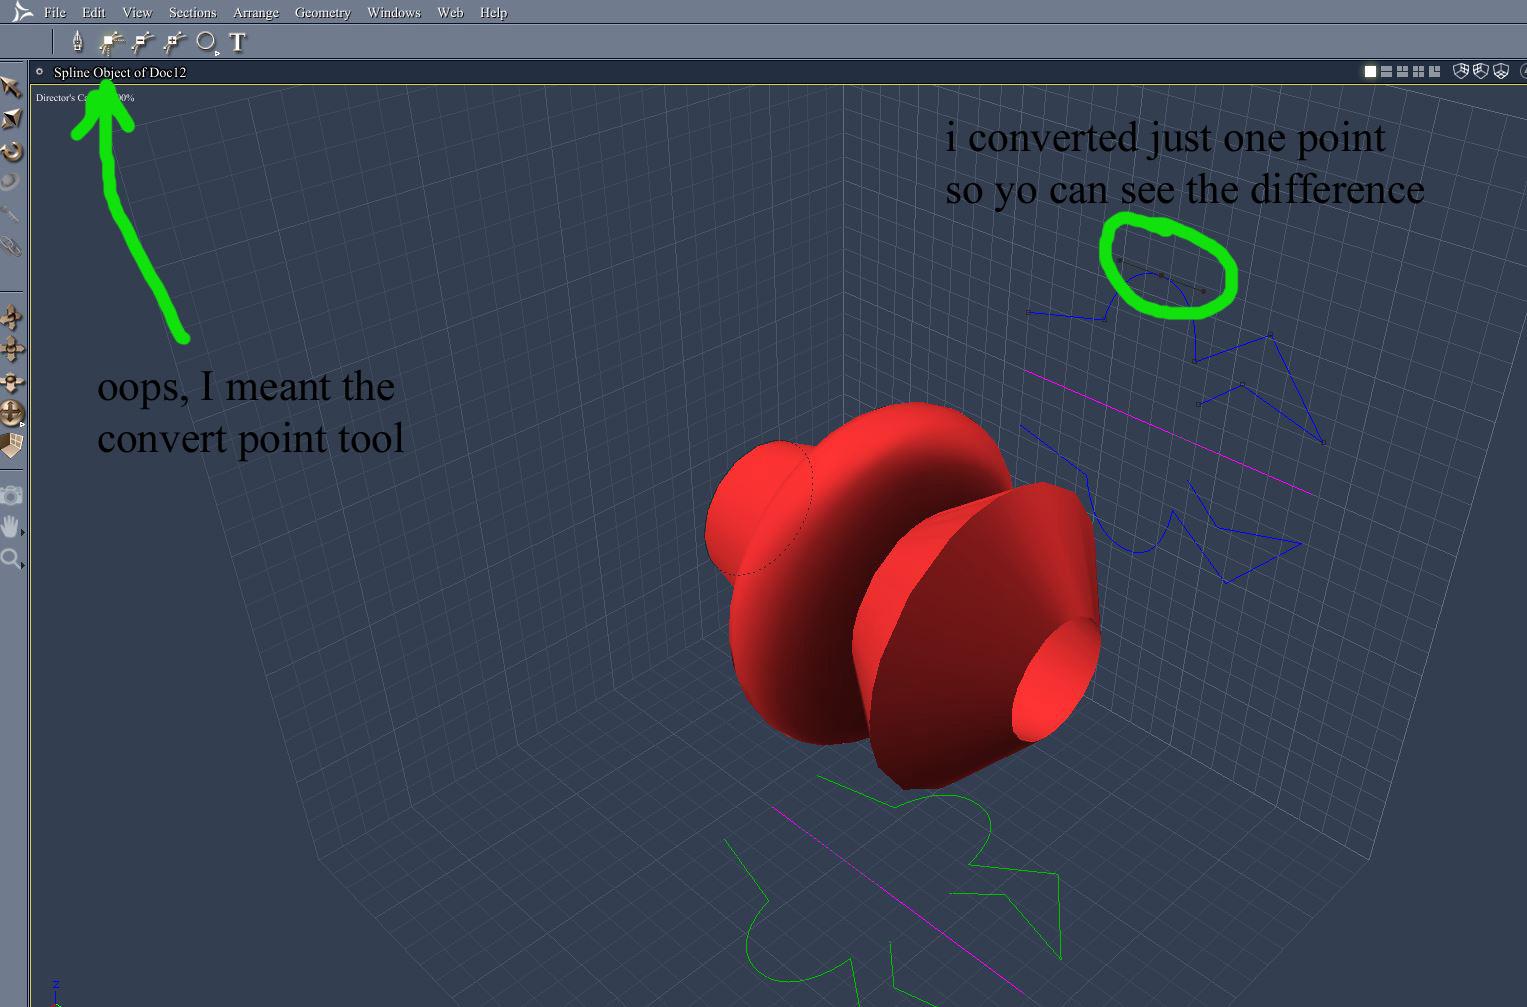Open the Arrange menu
Viewport: 1527px width, 1007px height.
[x=255, y=13]
